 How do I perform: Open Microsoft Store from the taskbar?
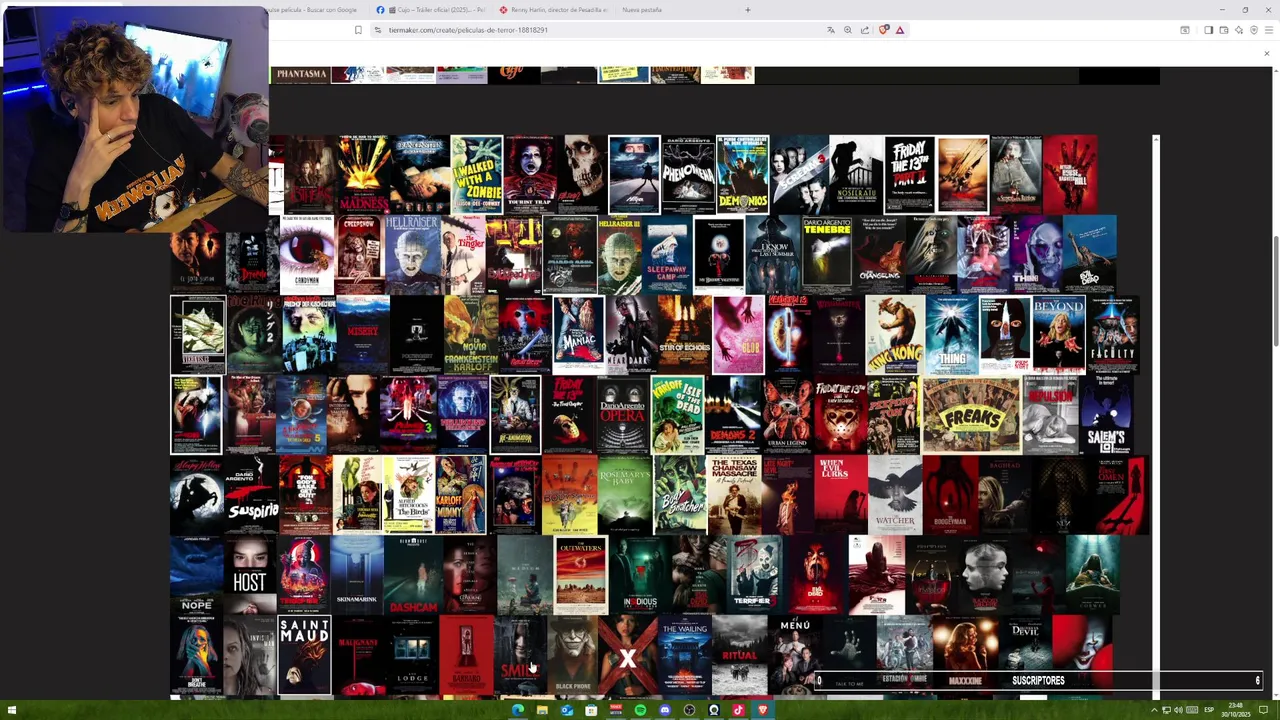591,710
